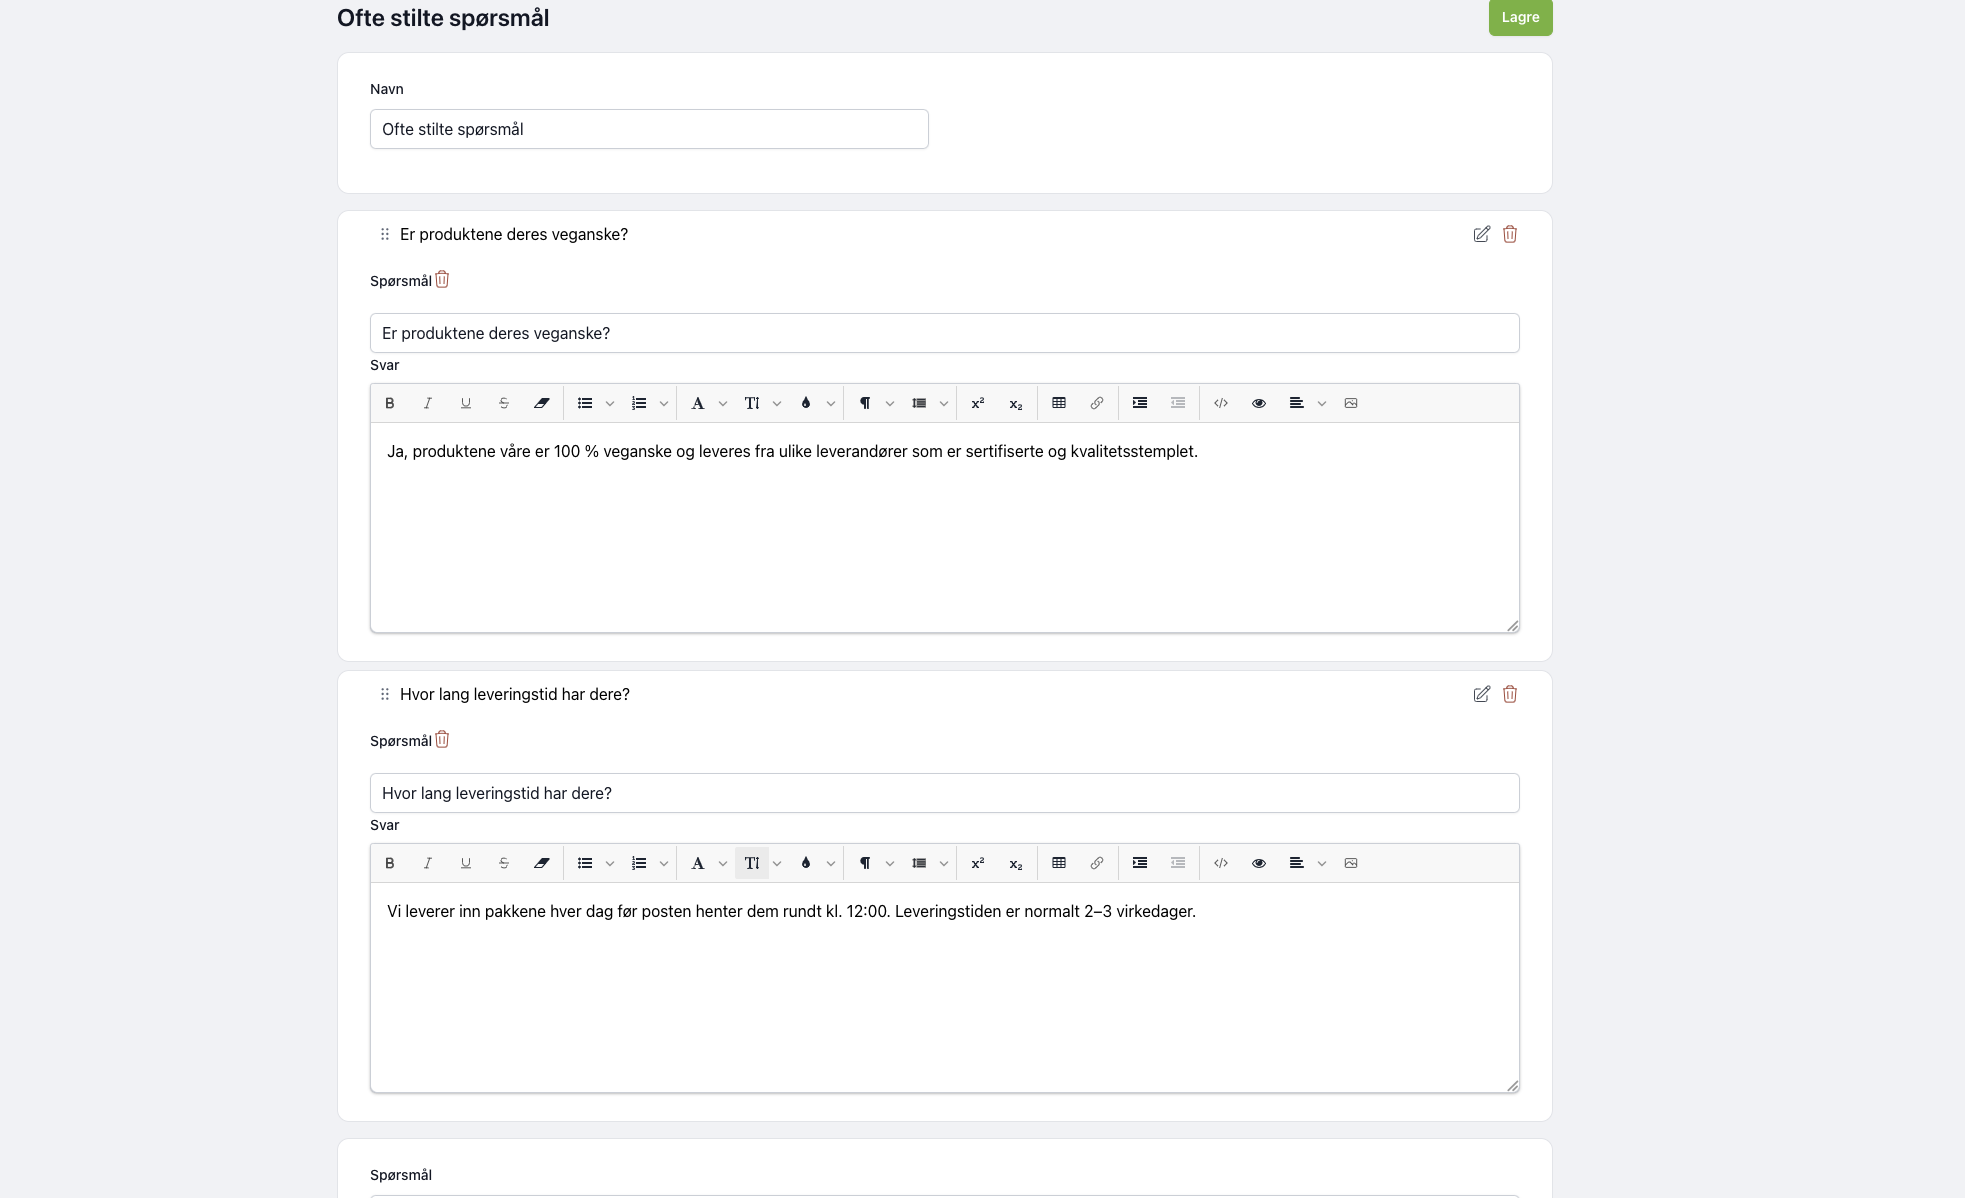This screenshot has width=1965, height=1198.
Task: Open paragraph format dropdown in first editor
Action: click(890, 404)
